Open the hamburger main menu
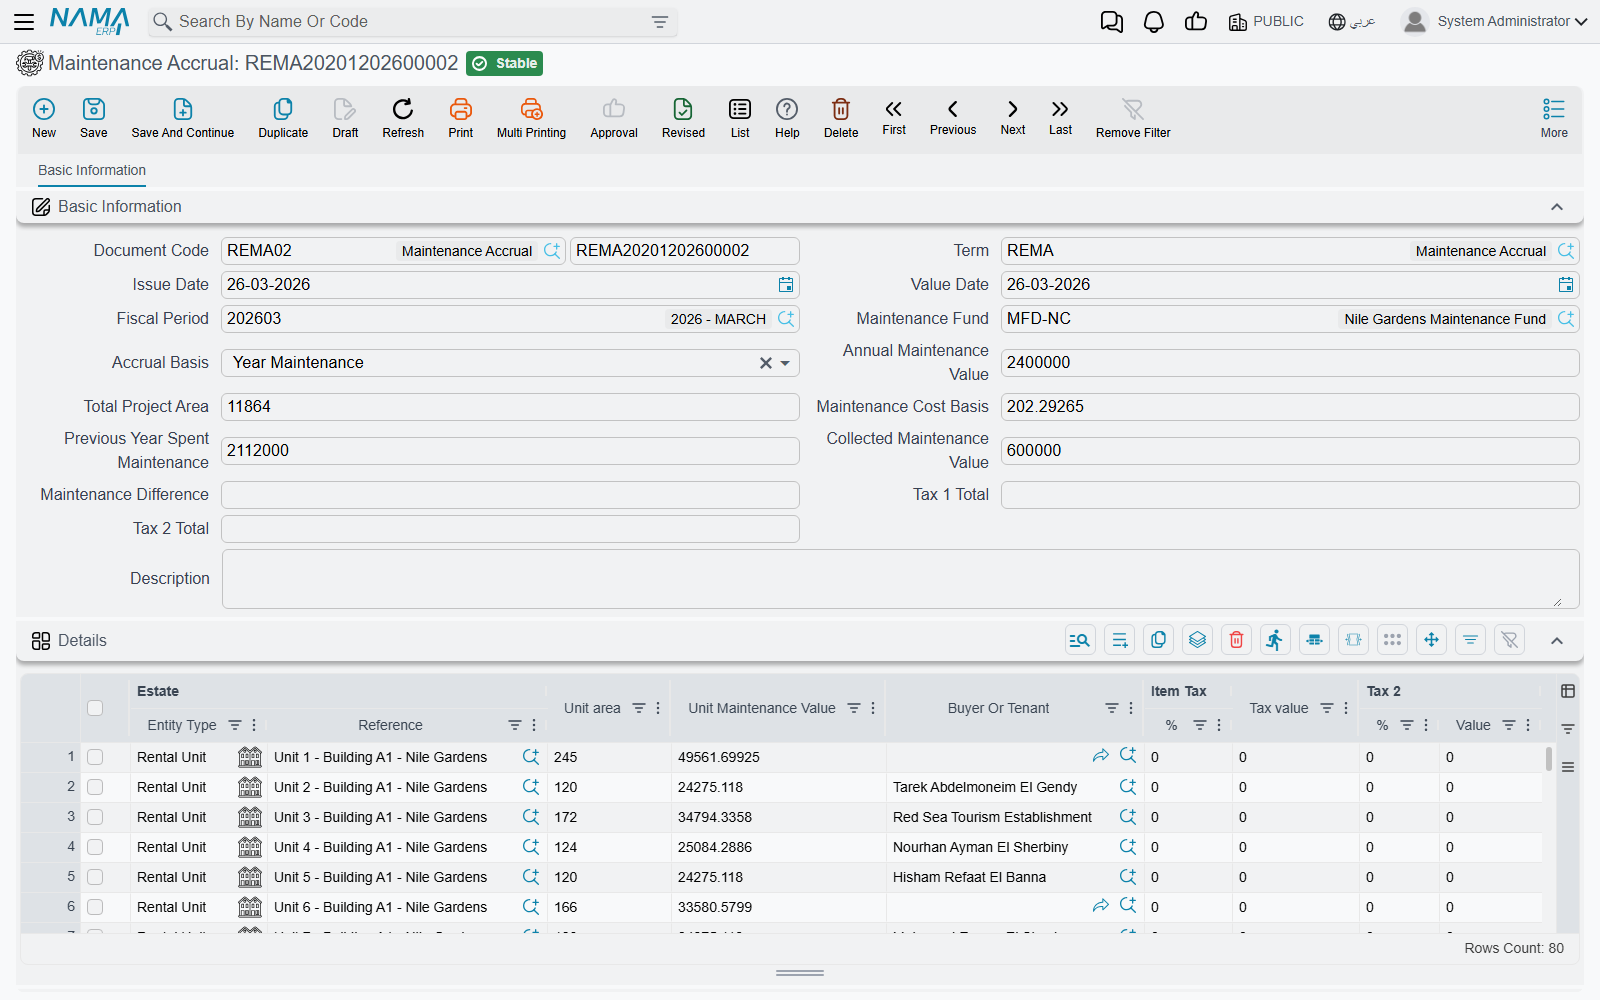 point(24,21)
